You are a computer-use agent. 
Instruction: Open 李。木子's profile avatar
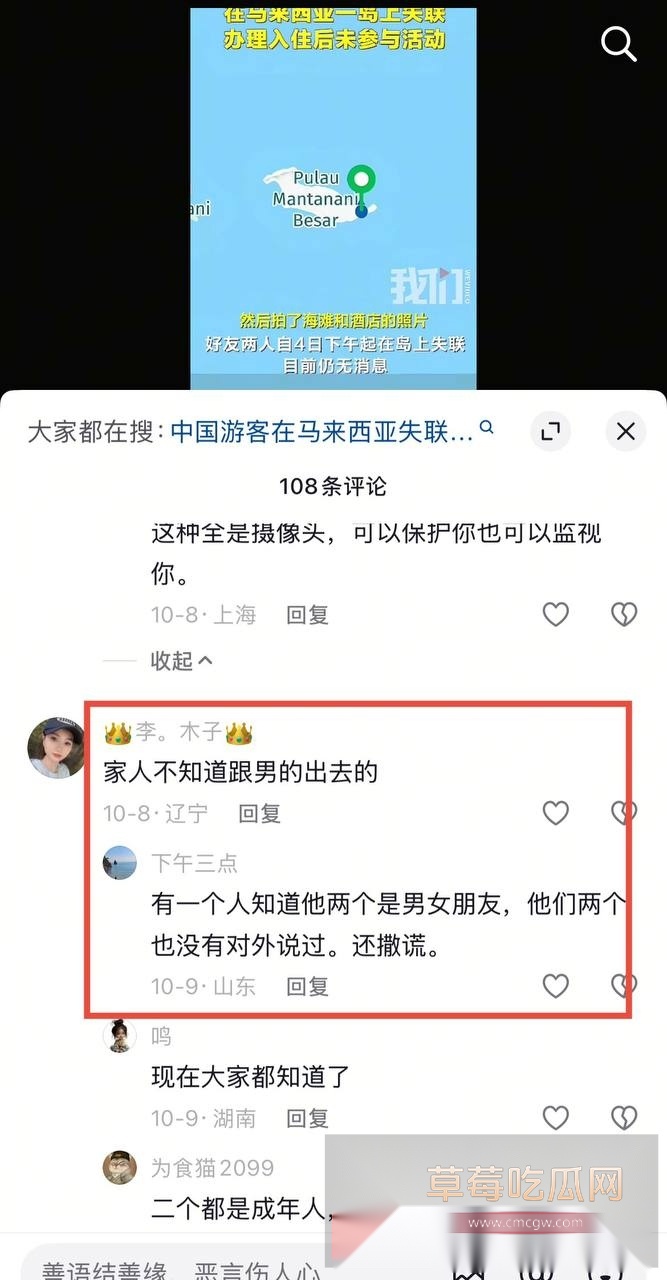pos(56,747)
